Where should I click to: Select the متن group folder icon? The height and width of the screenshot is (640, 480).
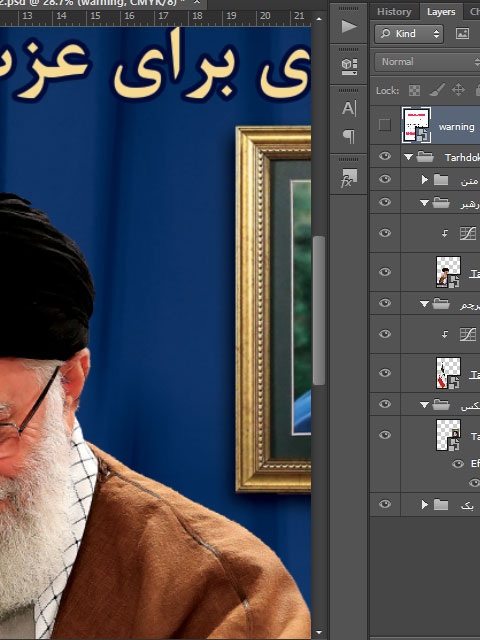(x=441, y=180)
